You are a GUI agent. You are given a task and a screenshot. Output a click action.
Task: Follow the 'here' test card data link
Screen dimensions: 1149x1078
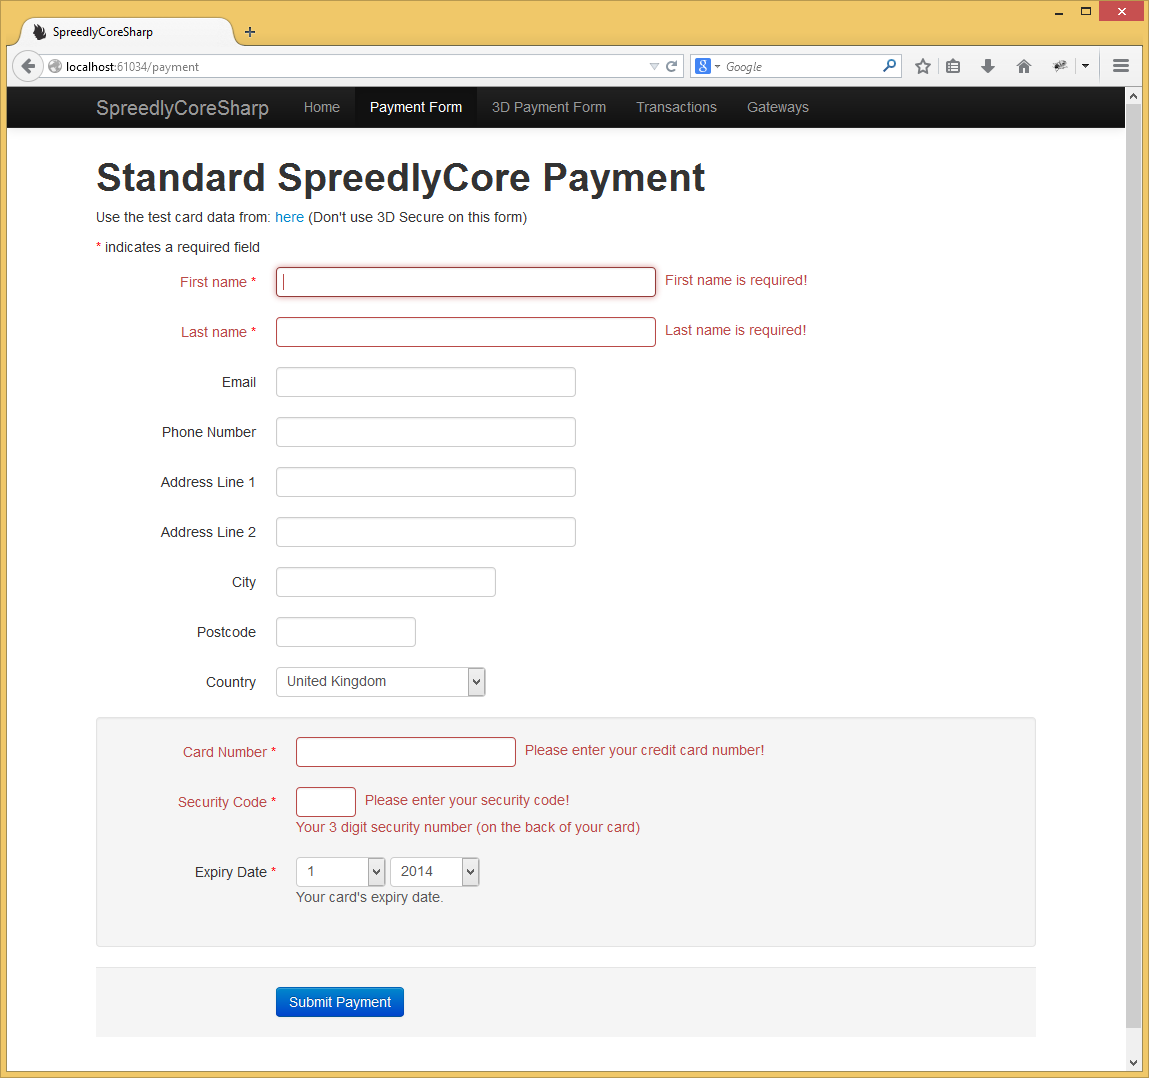tap(289, 217)
